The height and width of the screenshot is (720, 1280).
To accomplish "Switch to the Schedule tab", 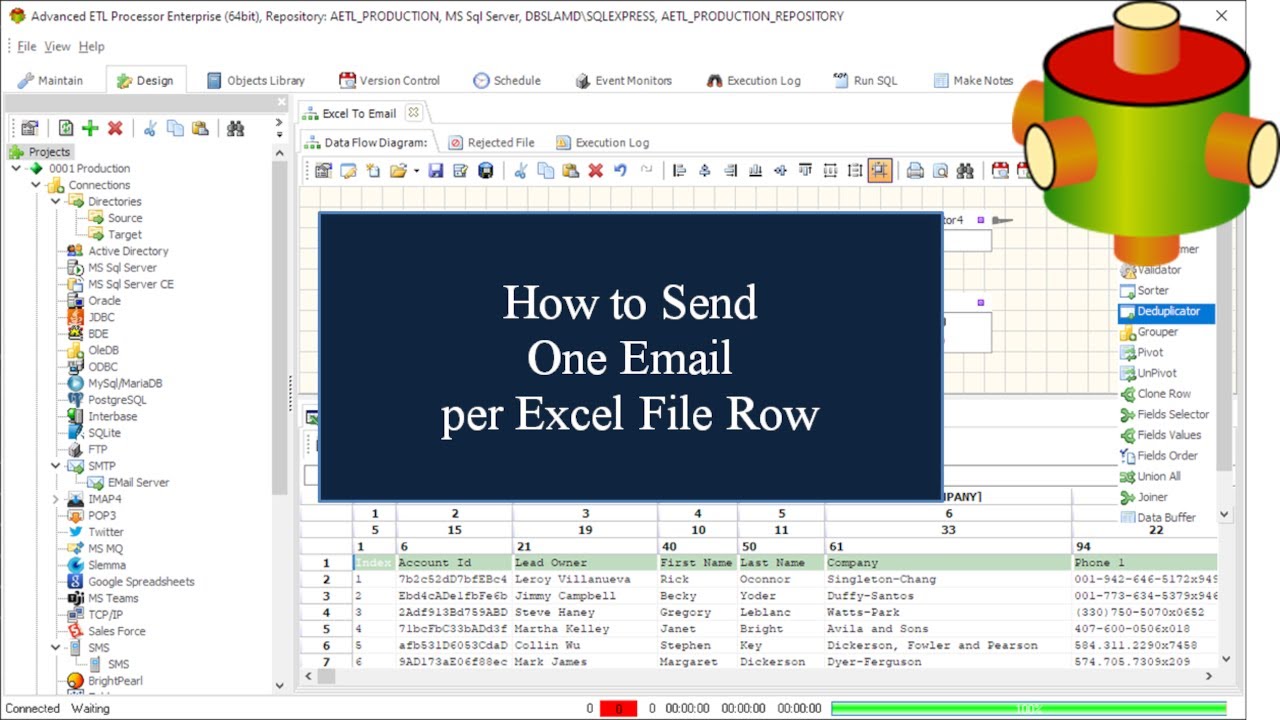I will 507,81.
